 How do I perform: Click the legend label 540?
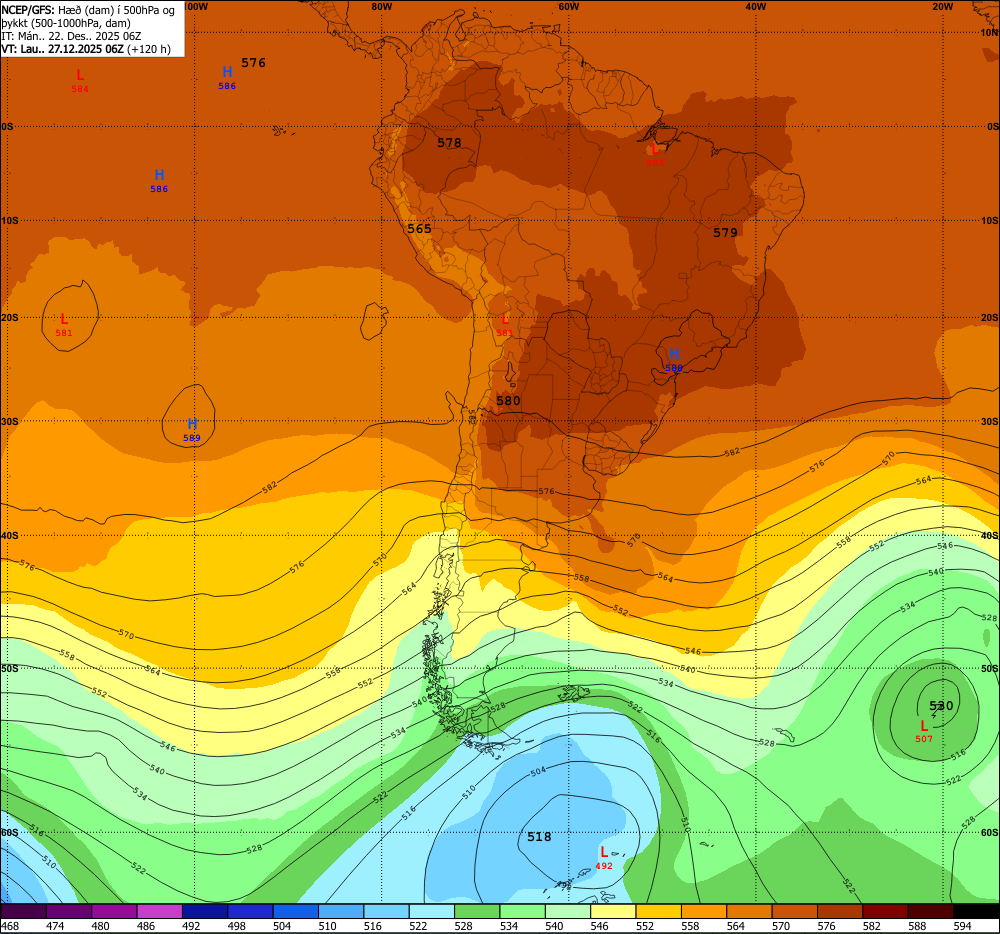(x=554, y=926)
